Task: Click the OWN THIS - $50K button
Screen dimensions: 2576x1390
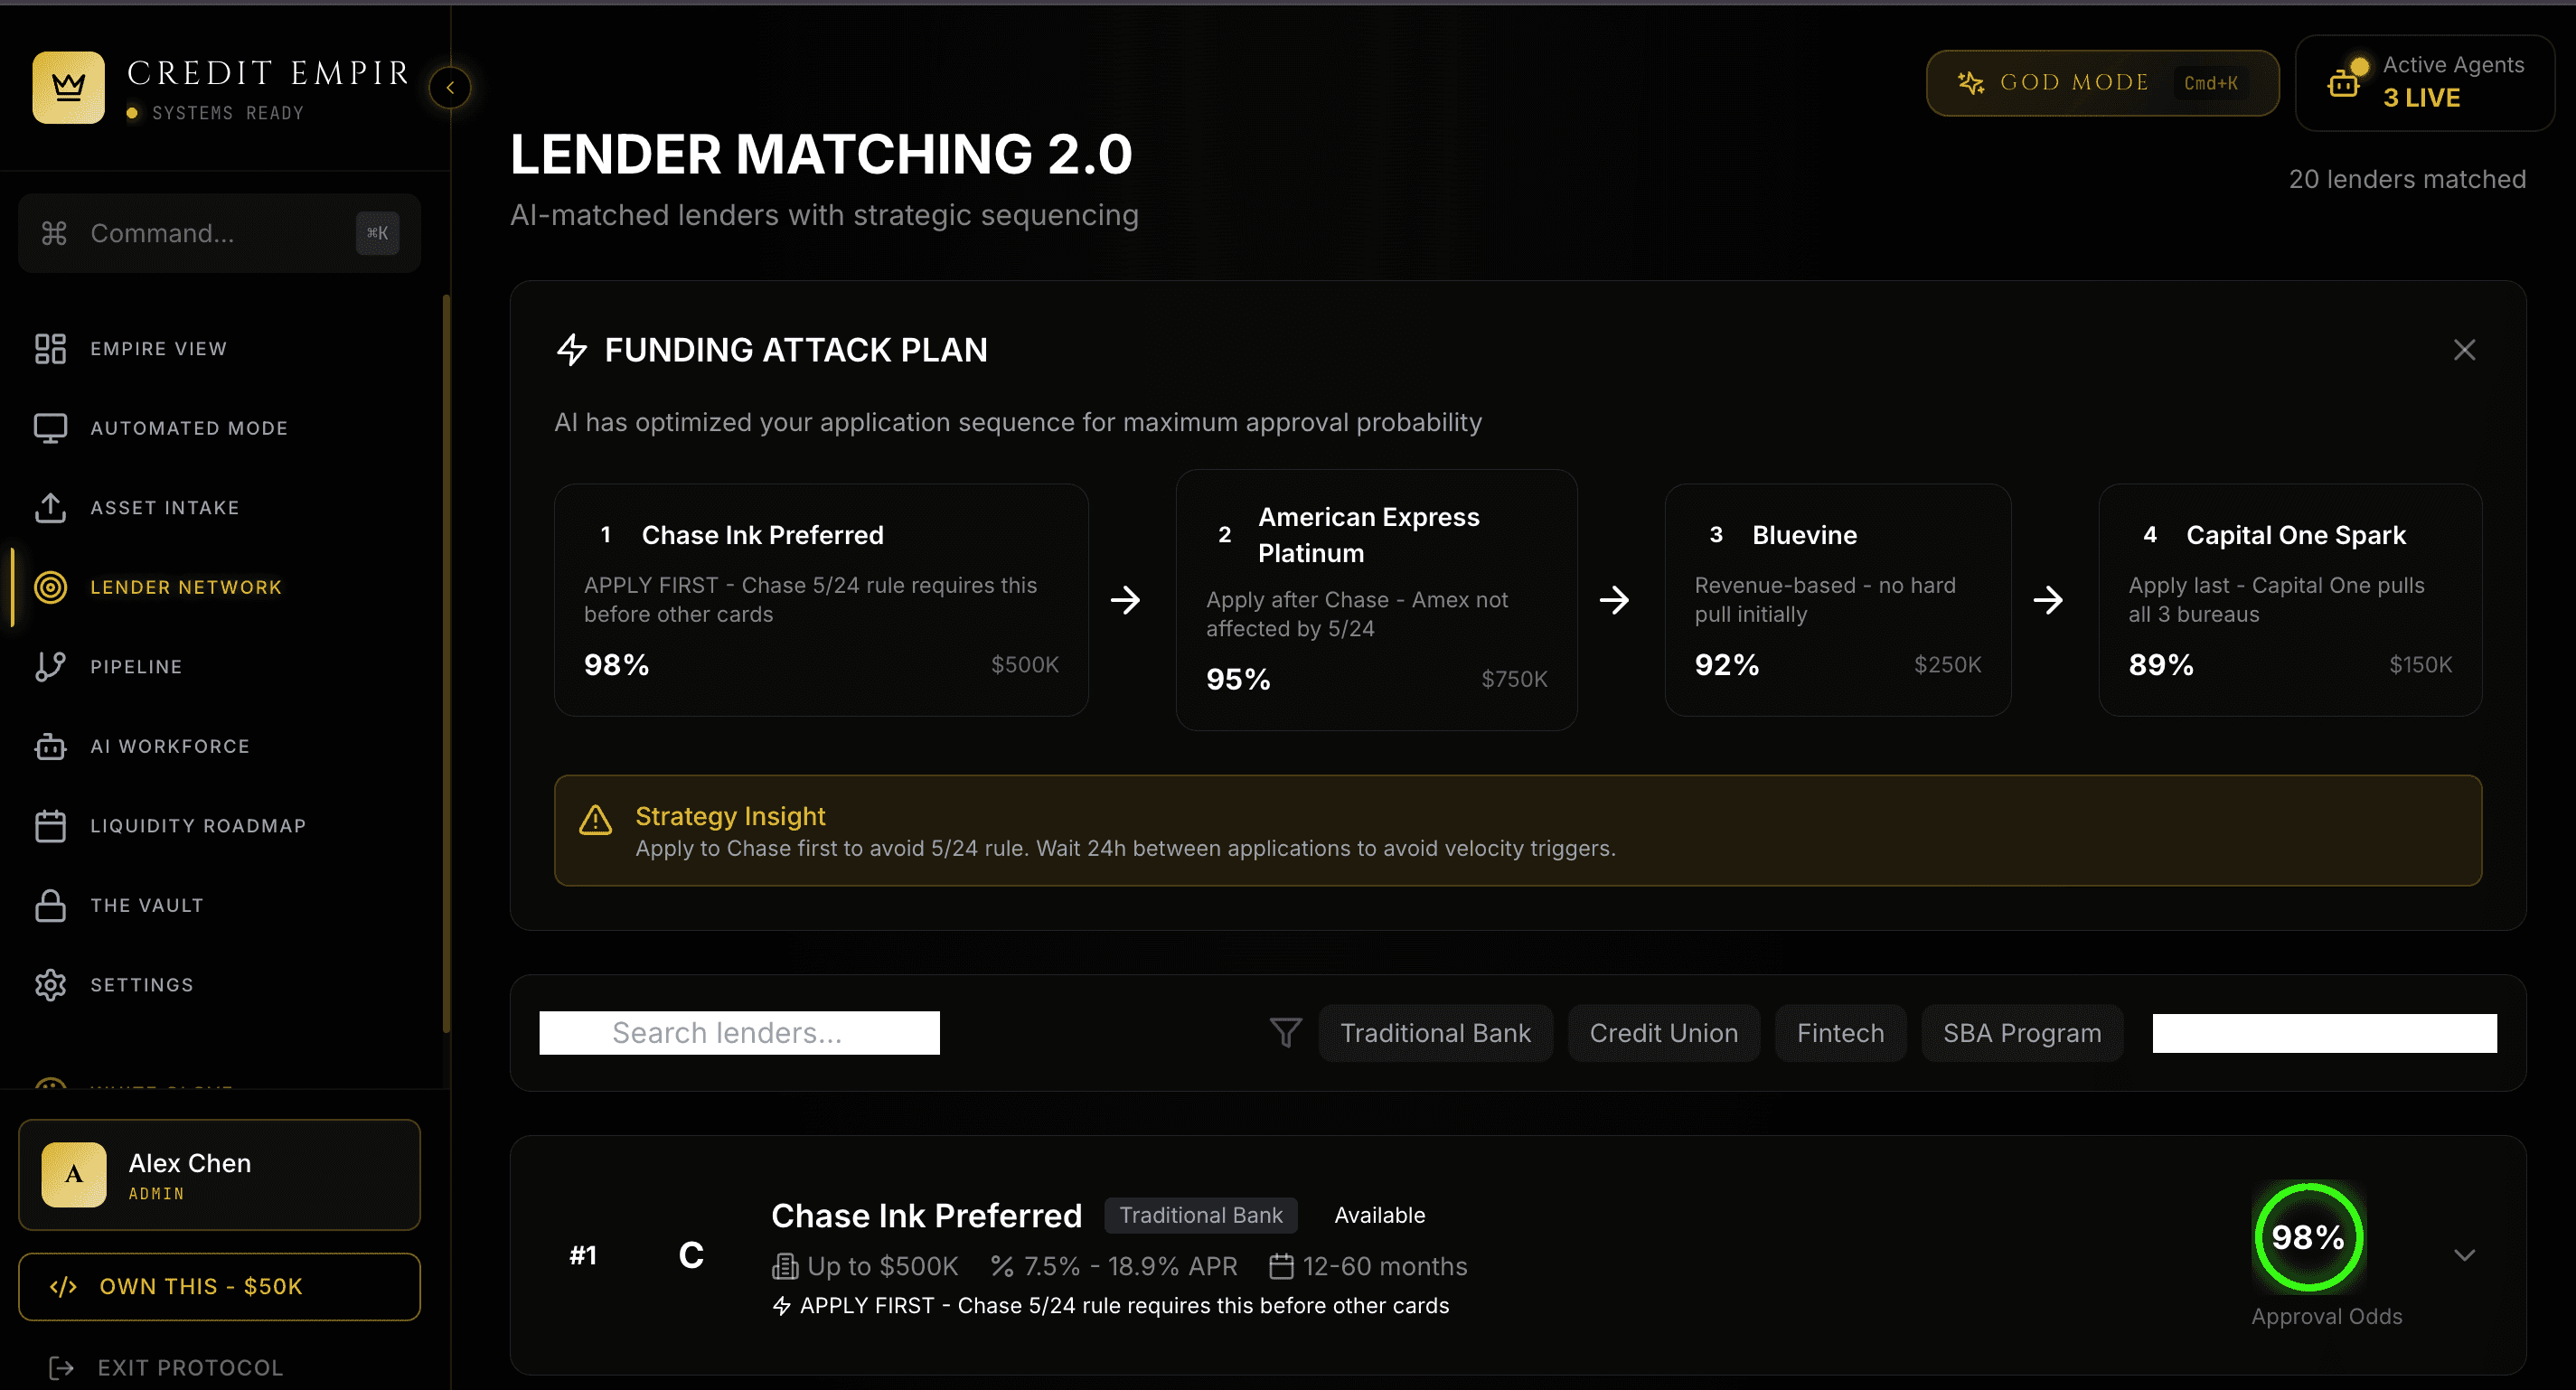Action: [219, 1287]
